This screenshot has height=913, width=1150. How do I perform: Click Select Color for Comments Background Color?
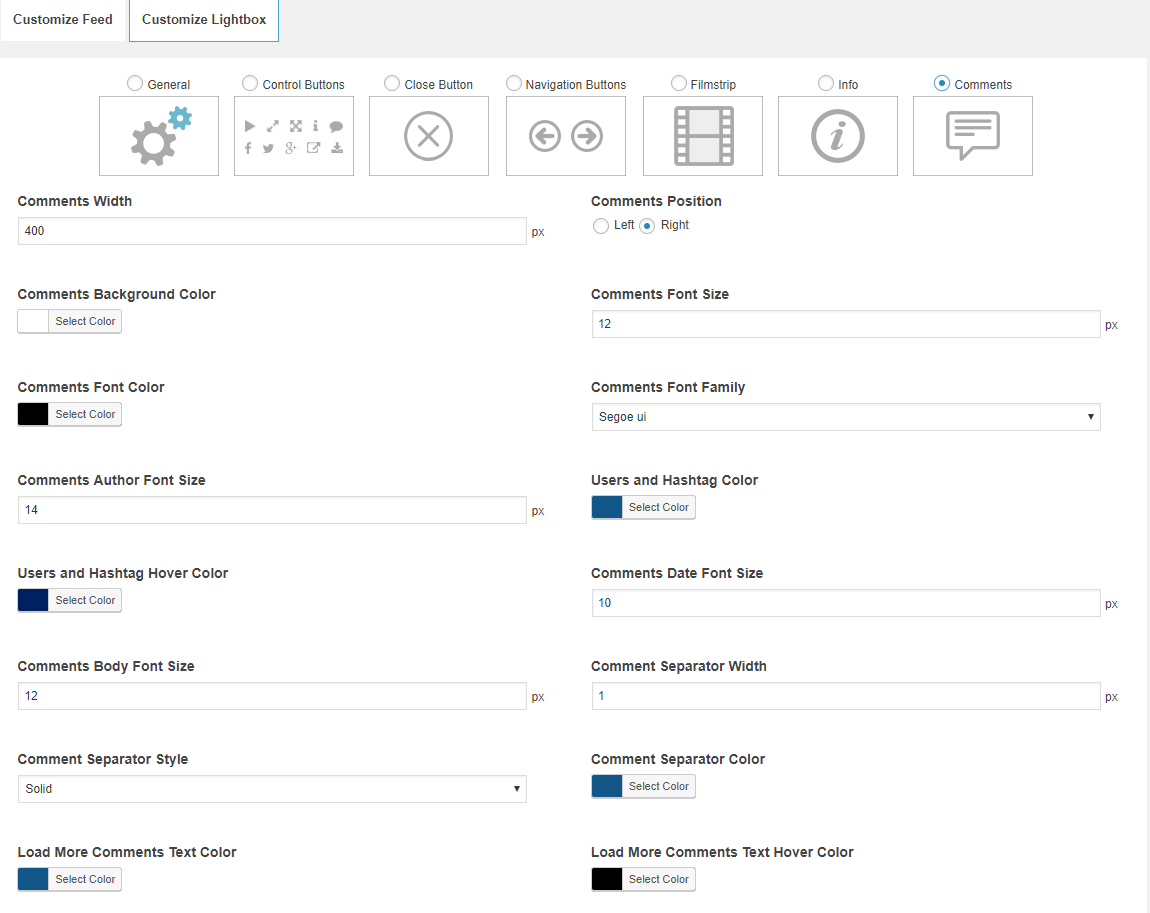pos(85,321)
